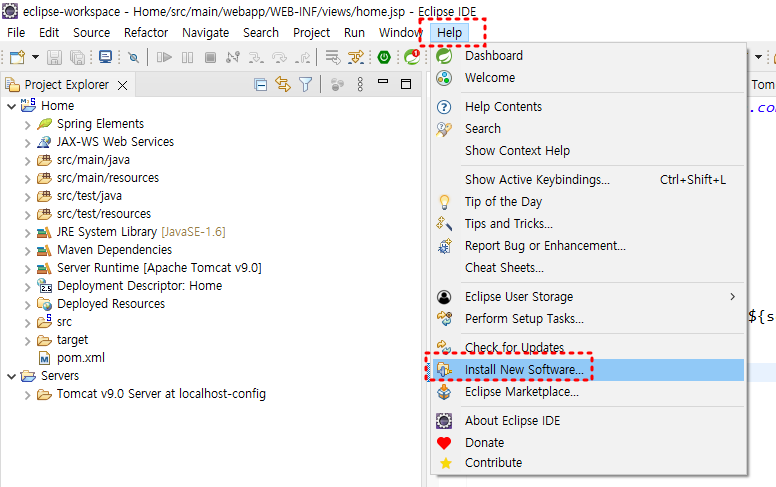776x487 pixels.
Task: Open the Edit menu
Action: tap(49, 33)
